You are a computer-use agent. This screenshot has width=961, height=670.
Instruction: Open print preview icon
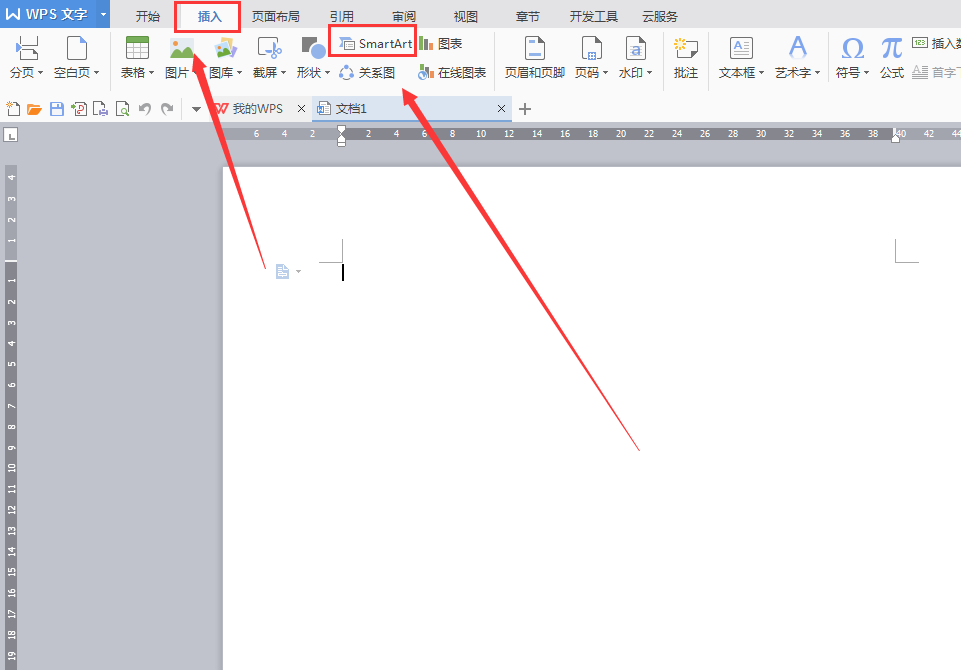pyautogui.click(x=123, y=109)
